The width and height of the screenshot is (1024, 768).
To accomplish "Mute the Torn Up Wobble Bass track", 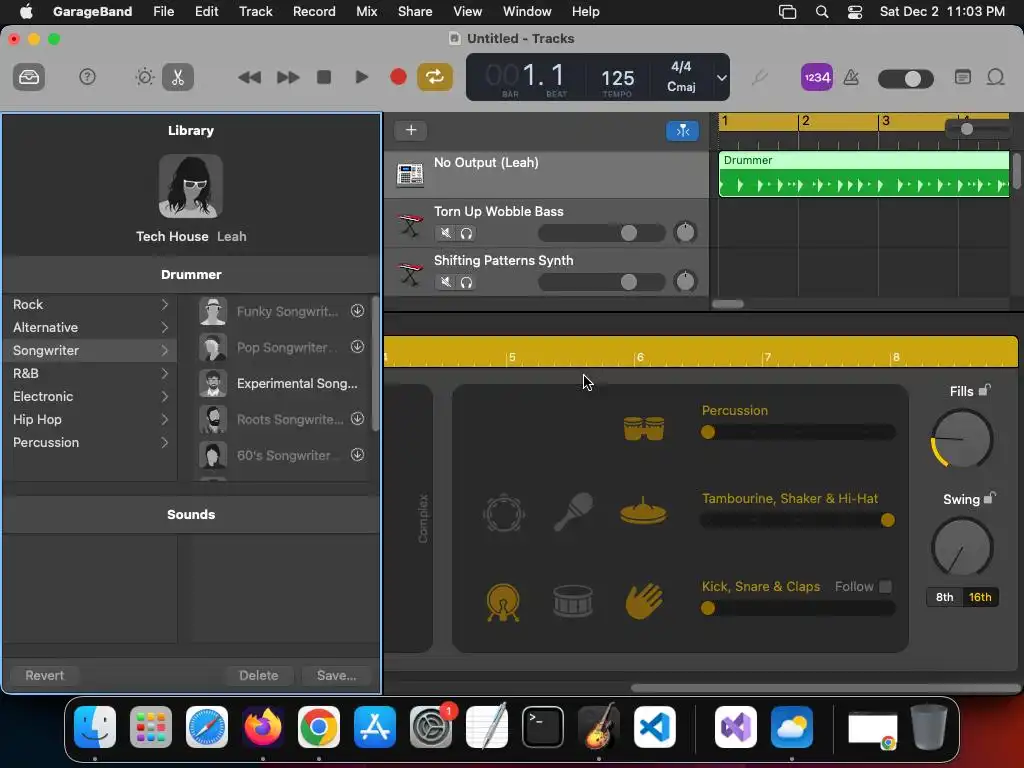I will tap(445, 232).
